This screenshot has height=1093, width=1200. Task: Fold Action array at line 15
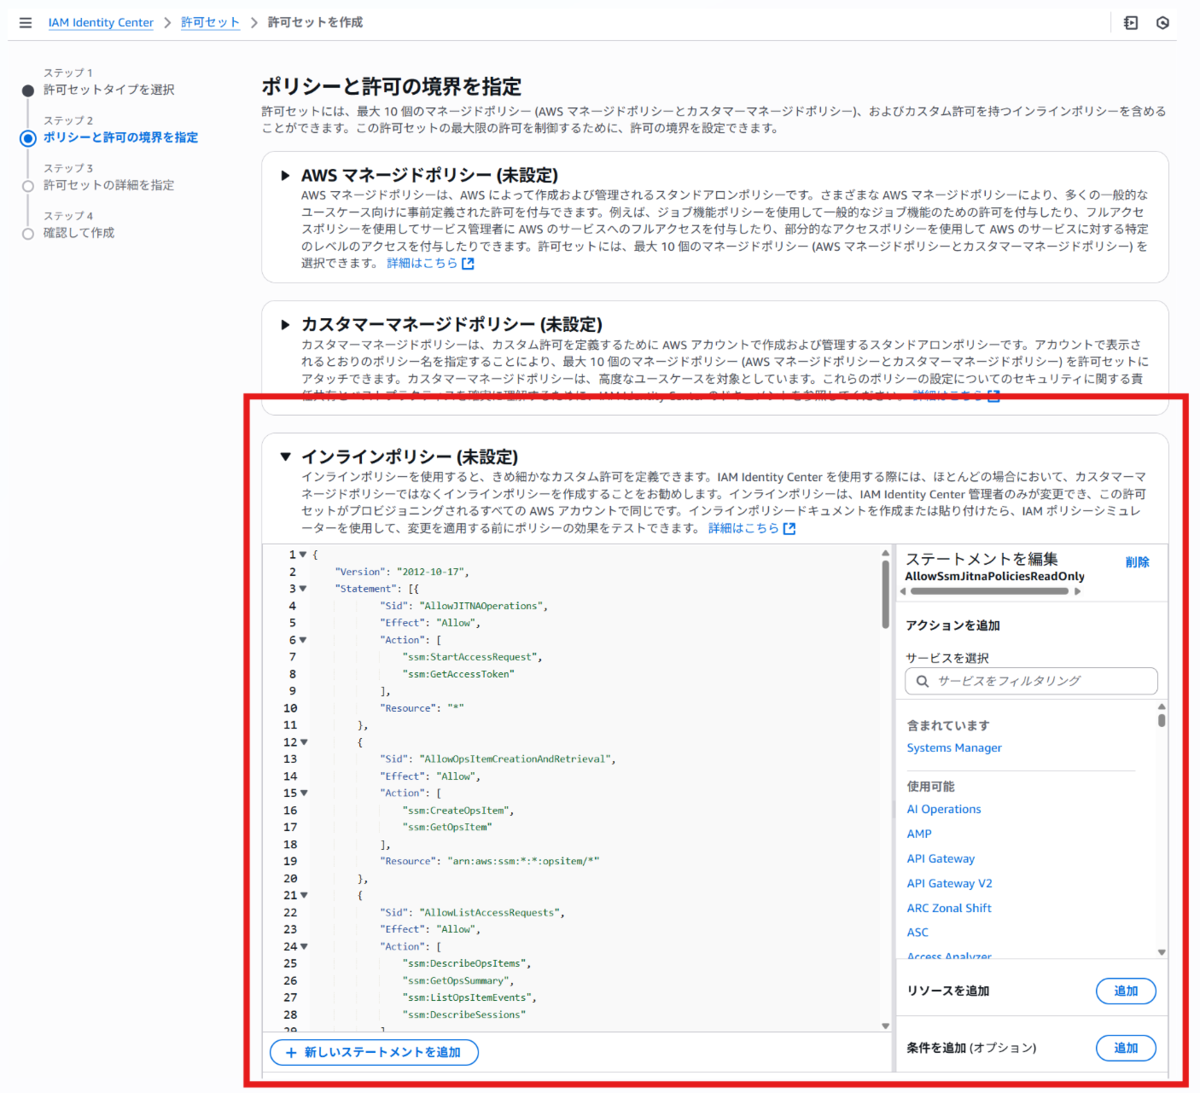303,793
